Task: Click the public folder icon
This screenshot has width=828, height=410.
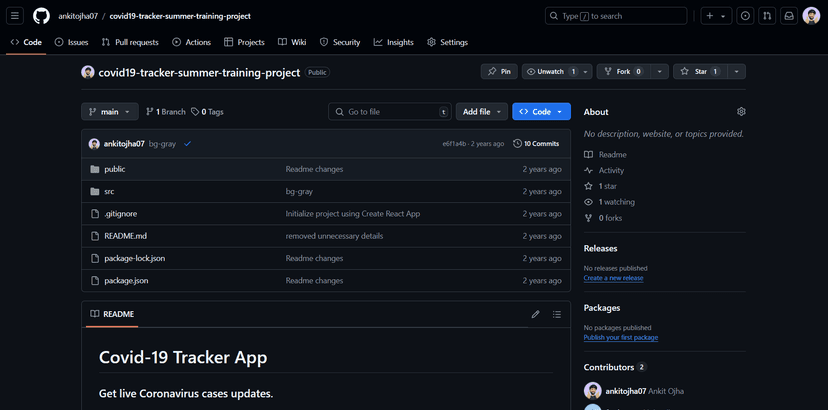Action: point(95,169)
